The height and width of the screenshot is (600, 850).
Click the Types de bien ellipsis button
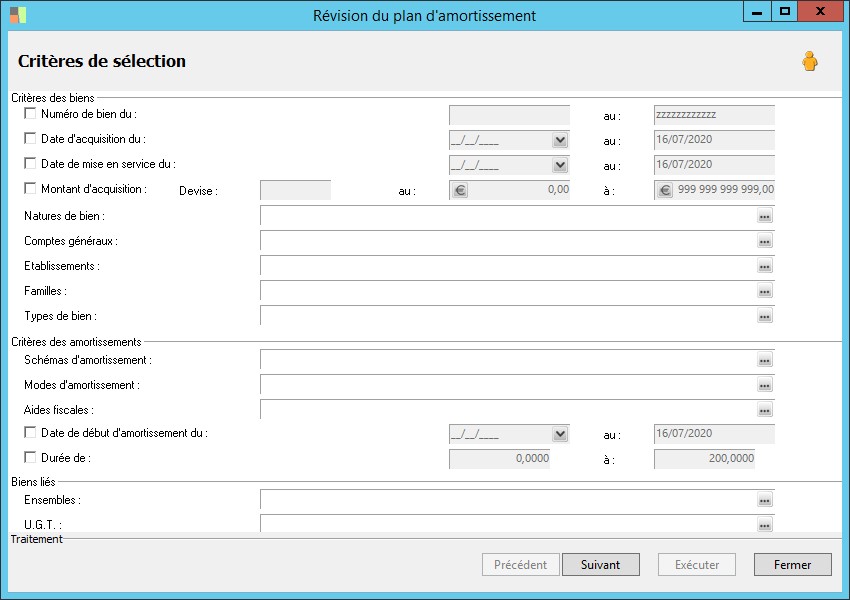tap(765, 316)
